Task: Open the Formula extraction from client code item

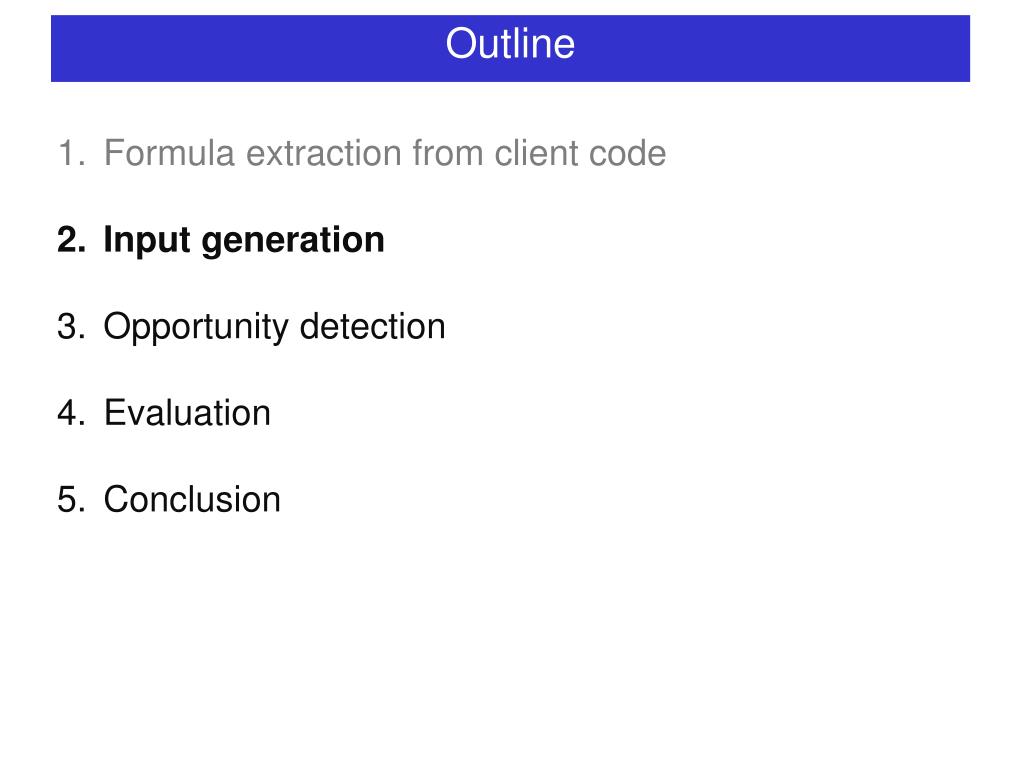Action: click(385, 153)
